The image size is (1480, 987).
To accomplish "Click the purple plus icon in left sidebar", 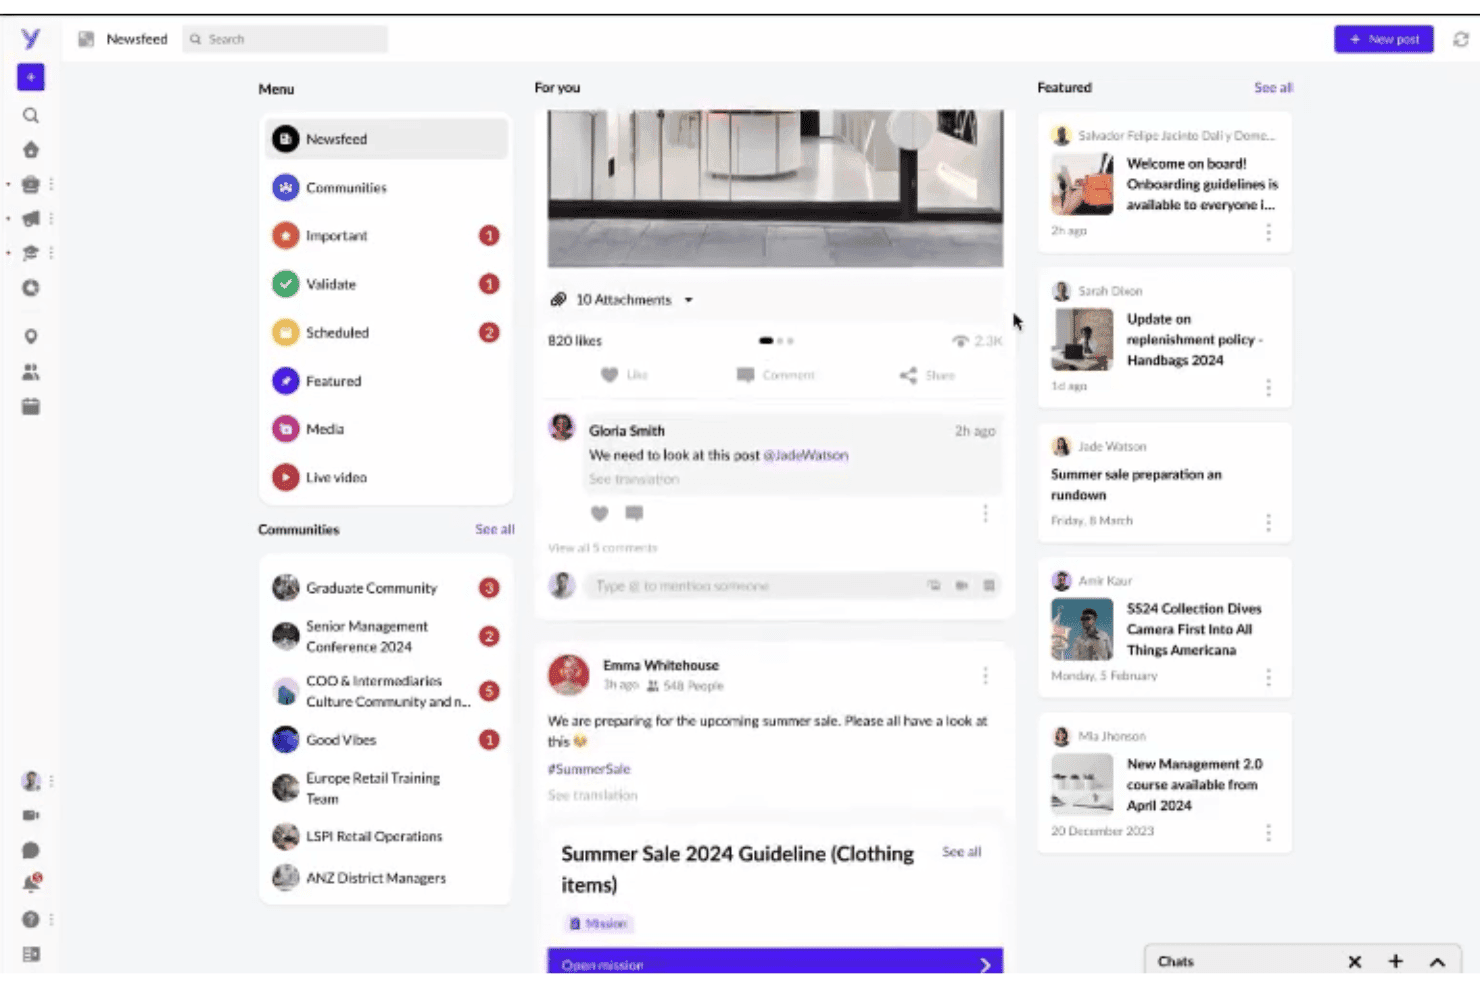I will (31, 77).
